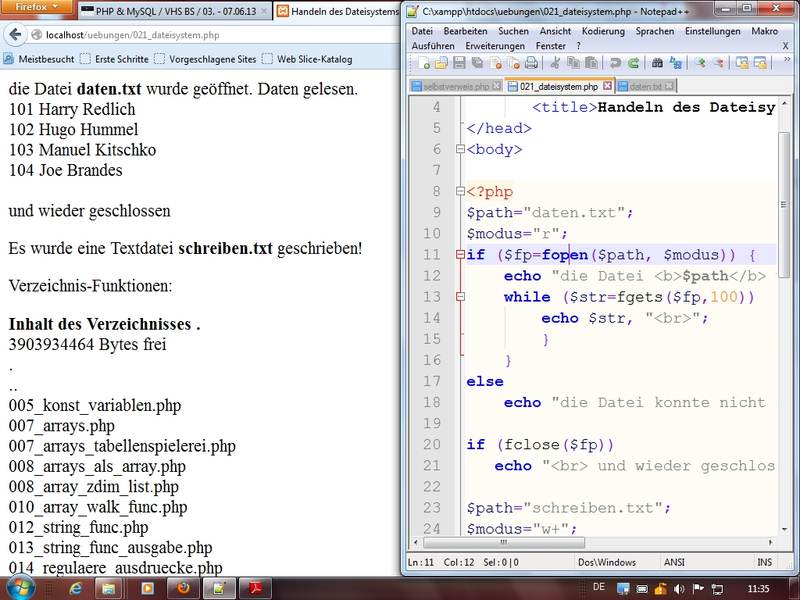
Task: Go back with Firefox back arrow
Action: pos(15,35)
